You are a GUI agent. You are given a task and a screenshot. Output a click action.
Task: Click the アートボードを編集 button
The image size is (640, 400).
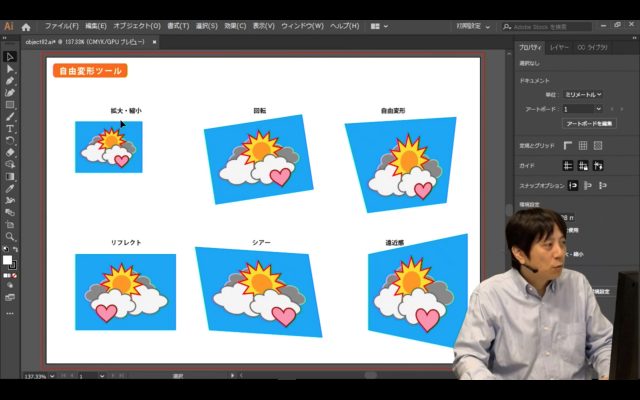pos(589,124)
